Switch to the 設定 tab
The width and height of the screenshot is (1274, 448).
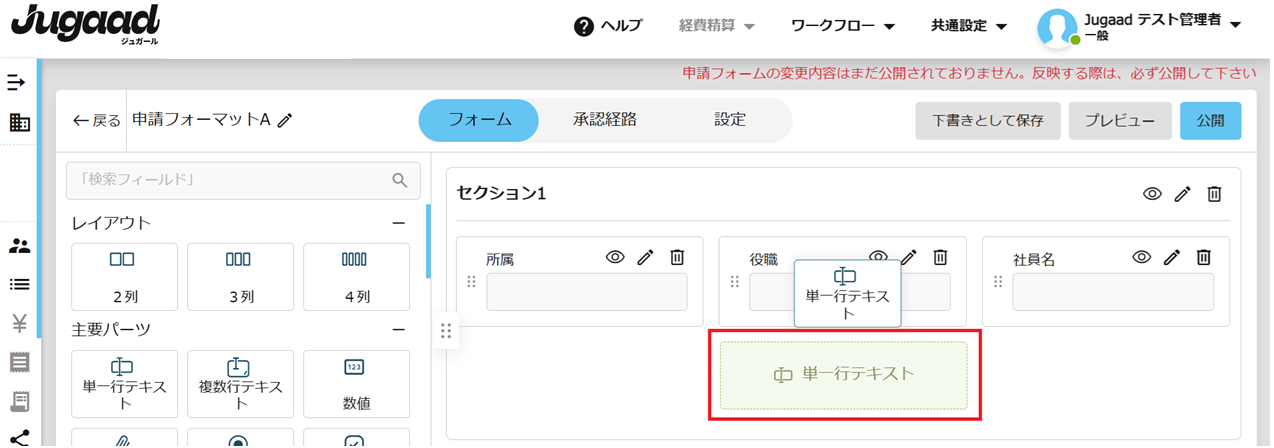click(730, 119)
